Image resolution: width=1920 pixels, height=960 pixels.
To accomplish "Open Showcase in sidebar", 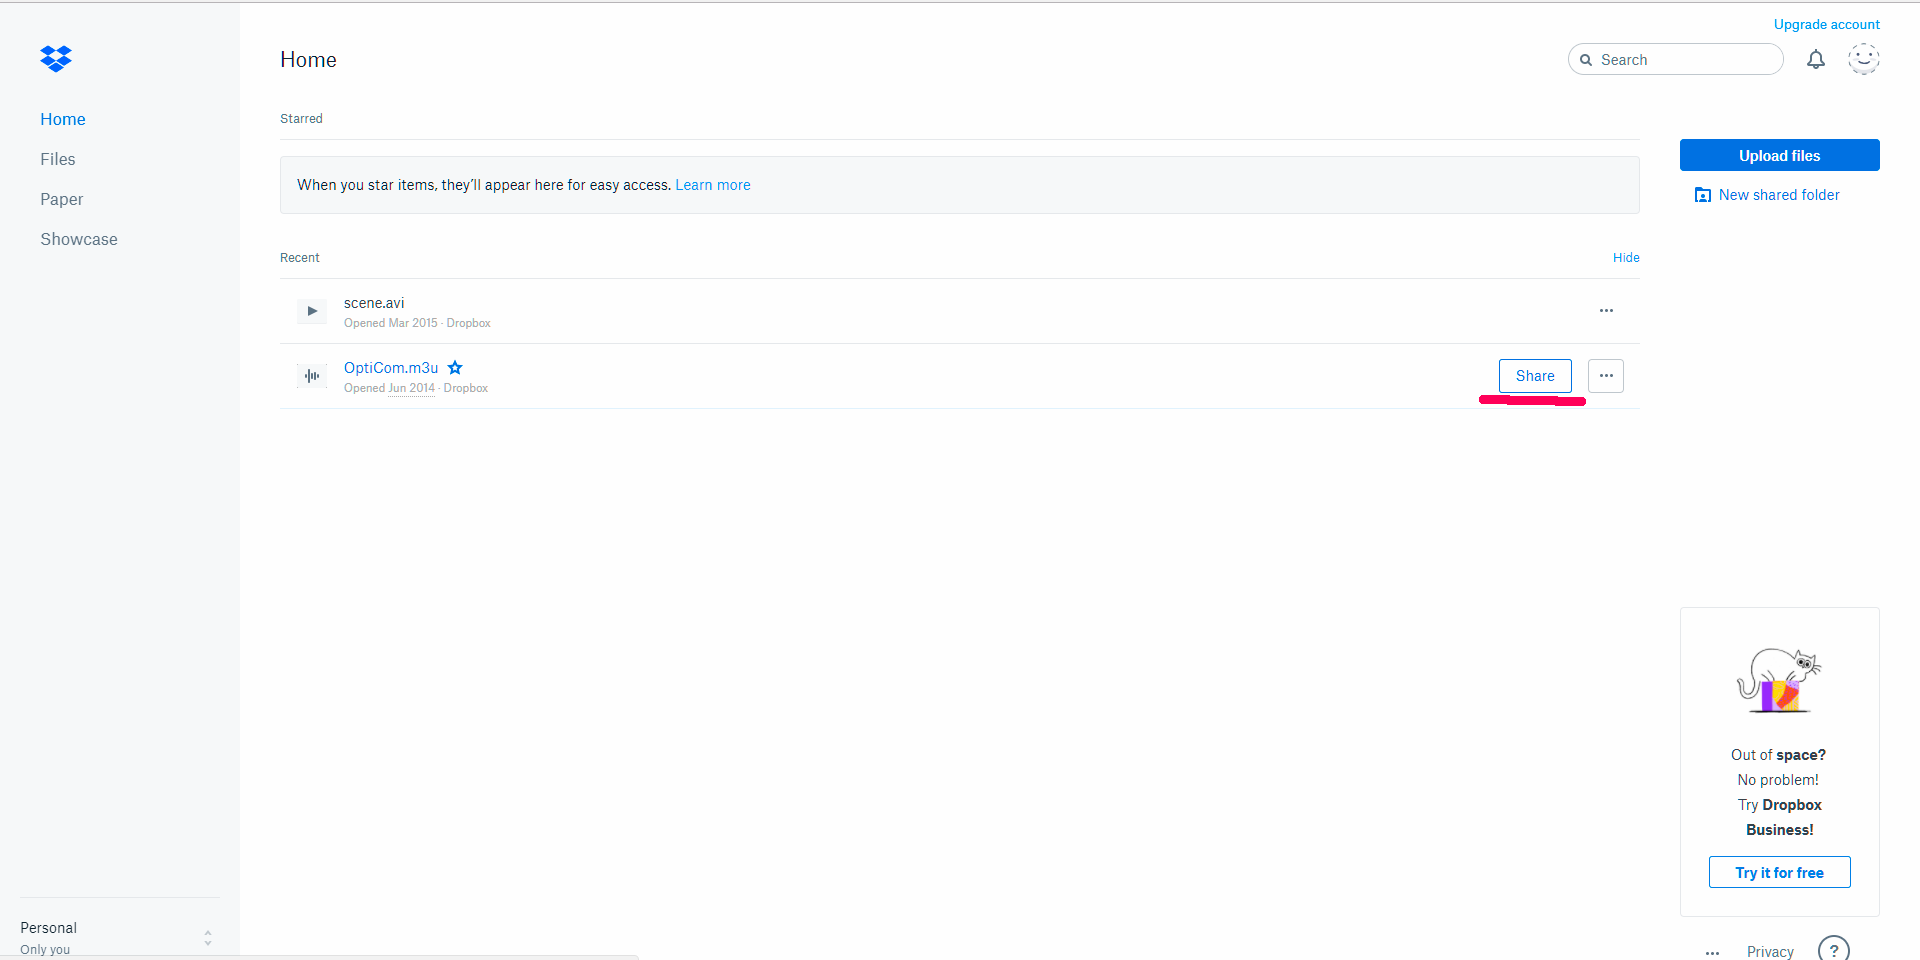I will pyautogui.click(x=79, y=239).
